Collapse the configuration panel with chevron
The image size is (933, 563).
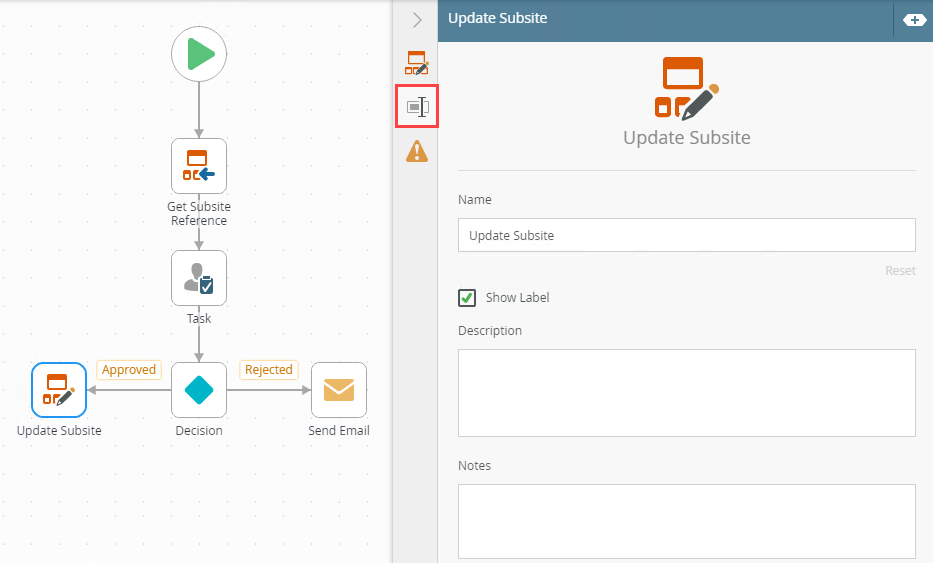pos(417,20)
